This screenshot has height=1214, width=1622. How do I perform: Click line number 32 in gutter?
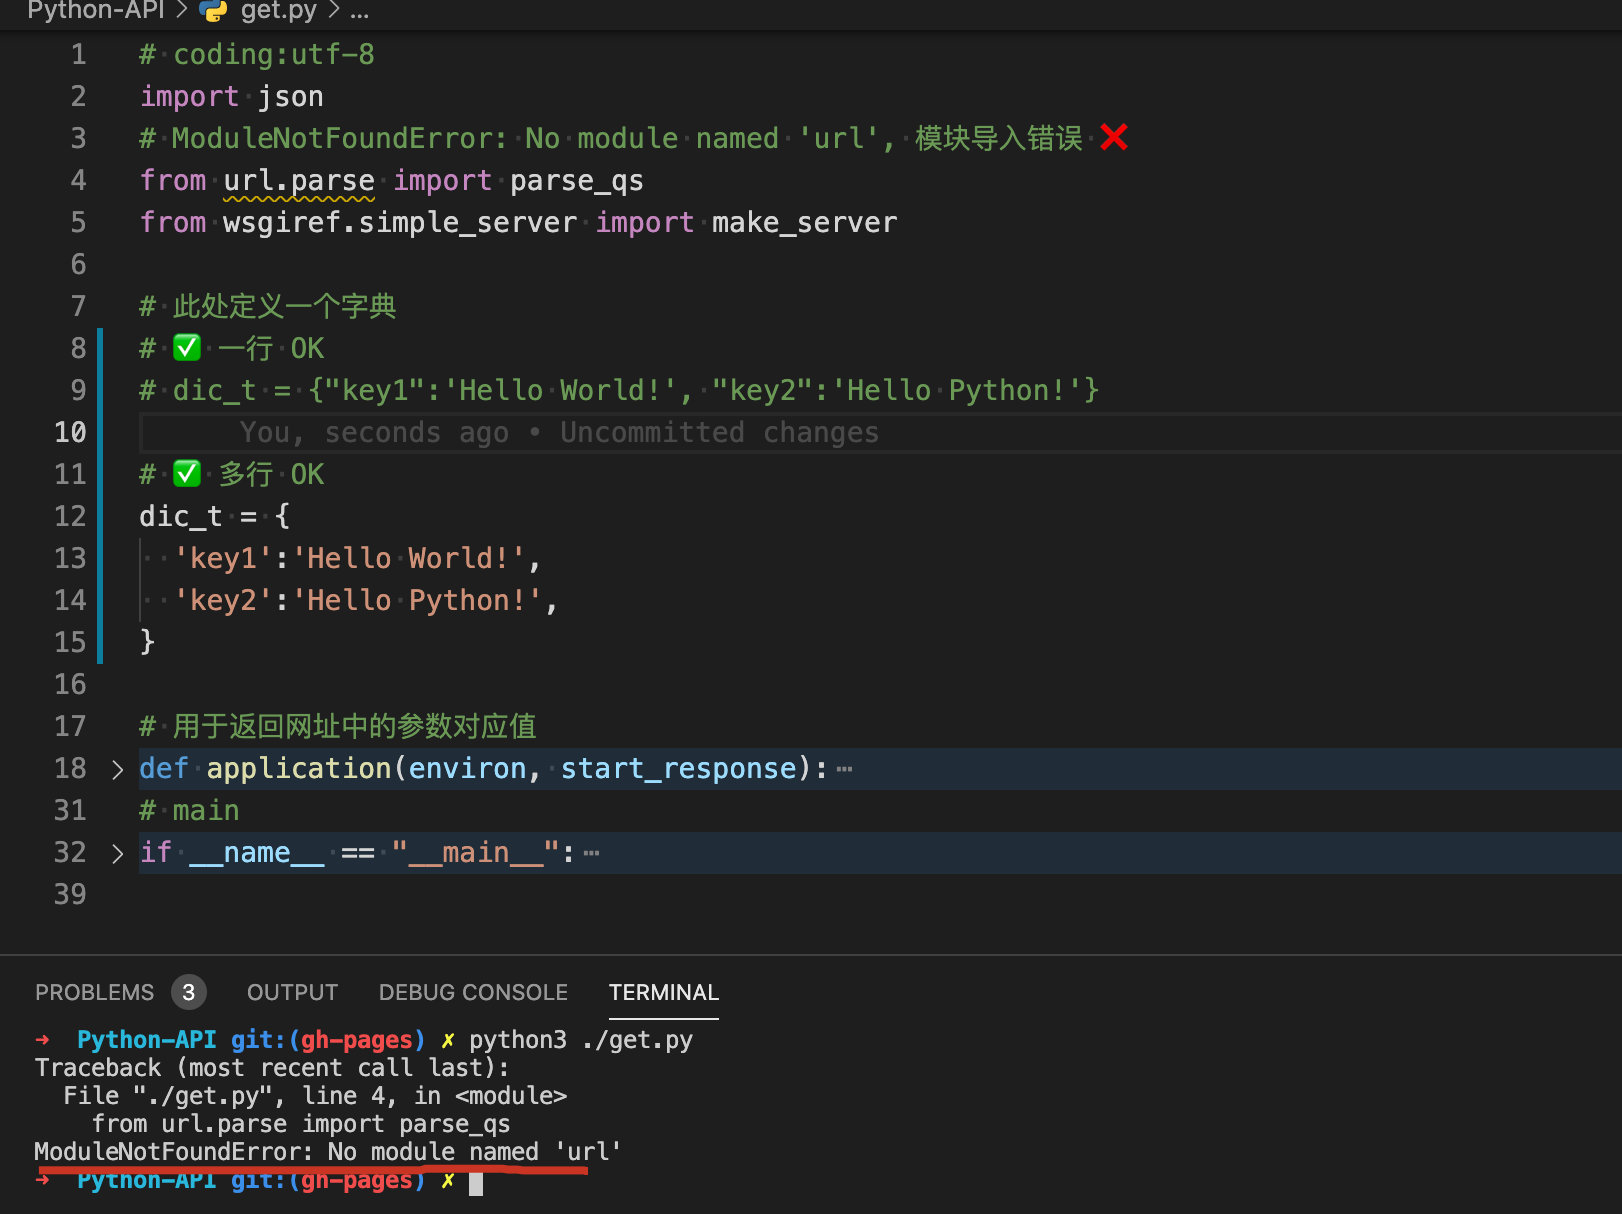(70, 852)
